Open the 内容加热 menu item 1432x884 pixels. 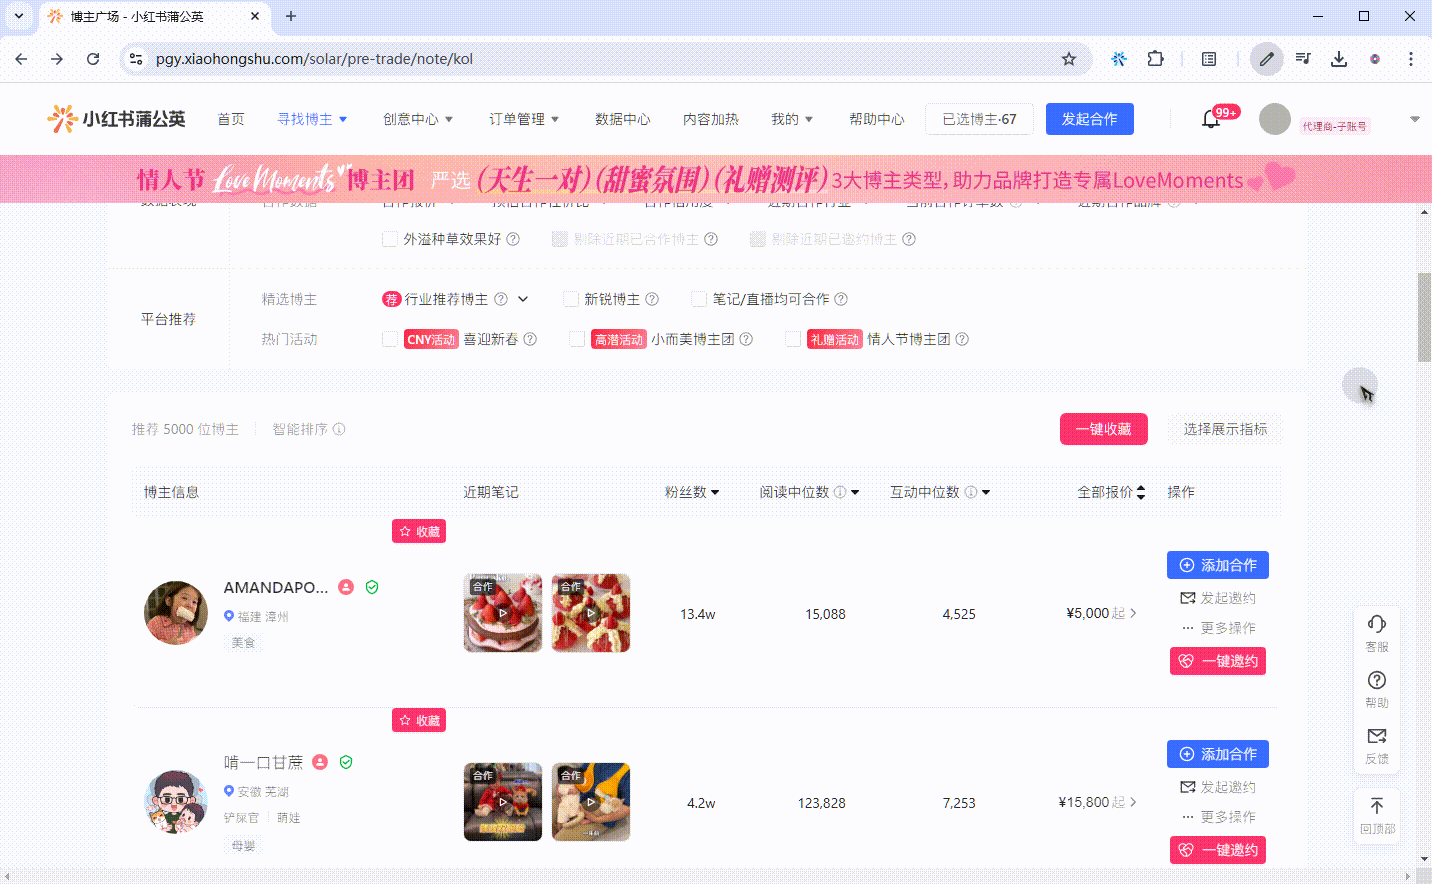pyautogui.click(x=710, y=119)
